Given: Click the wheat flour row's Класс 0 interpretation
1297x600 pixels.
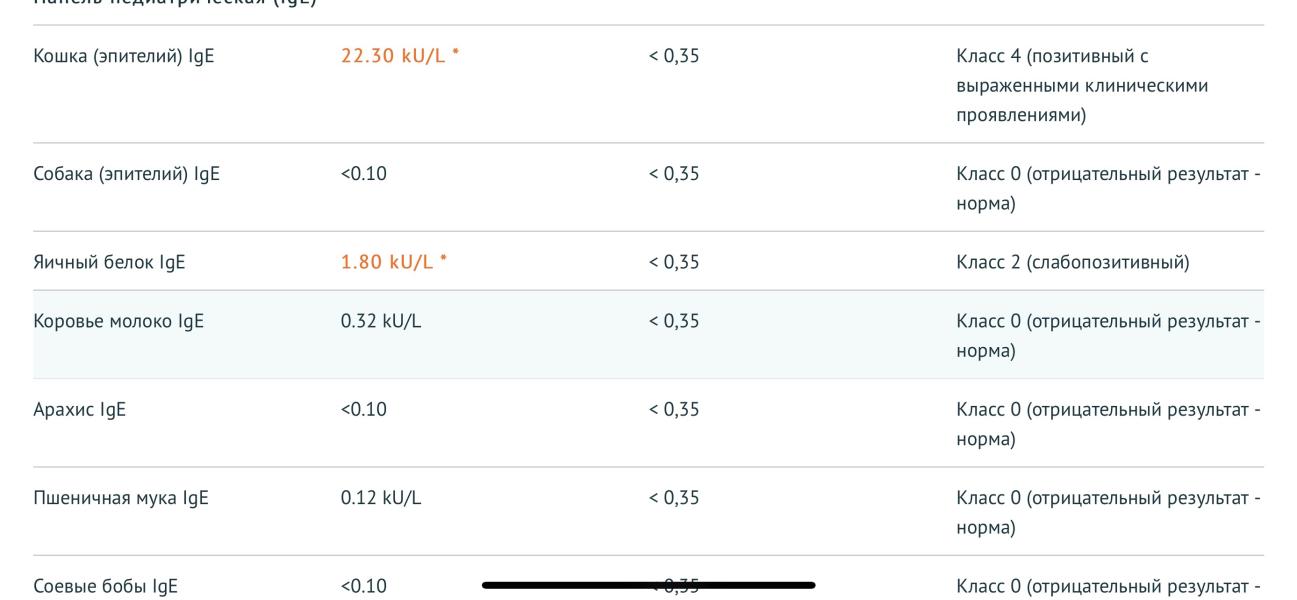Looking at the screenshot, I should tap(1108, 513).
